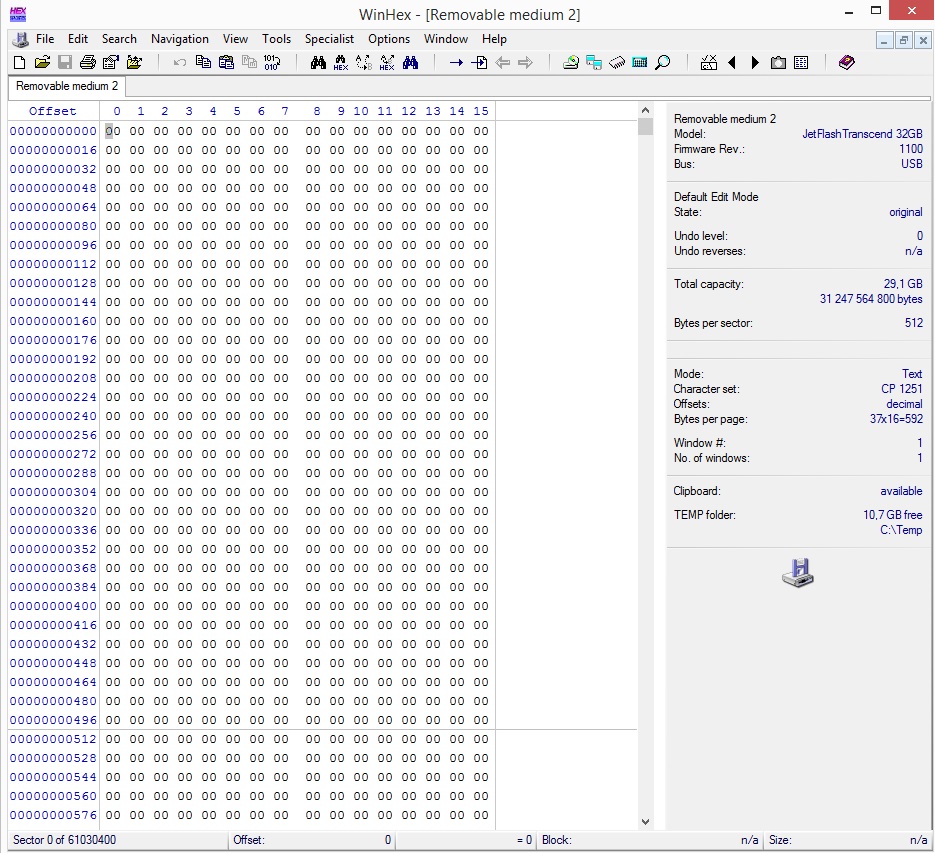Click the 'decimal' offsets value
935x853 pixels.
click(x=904, y=404)
